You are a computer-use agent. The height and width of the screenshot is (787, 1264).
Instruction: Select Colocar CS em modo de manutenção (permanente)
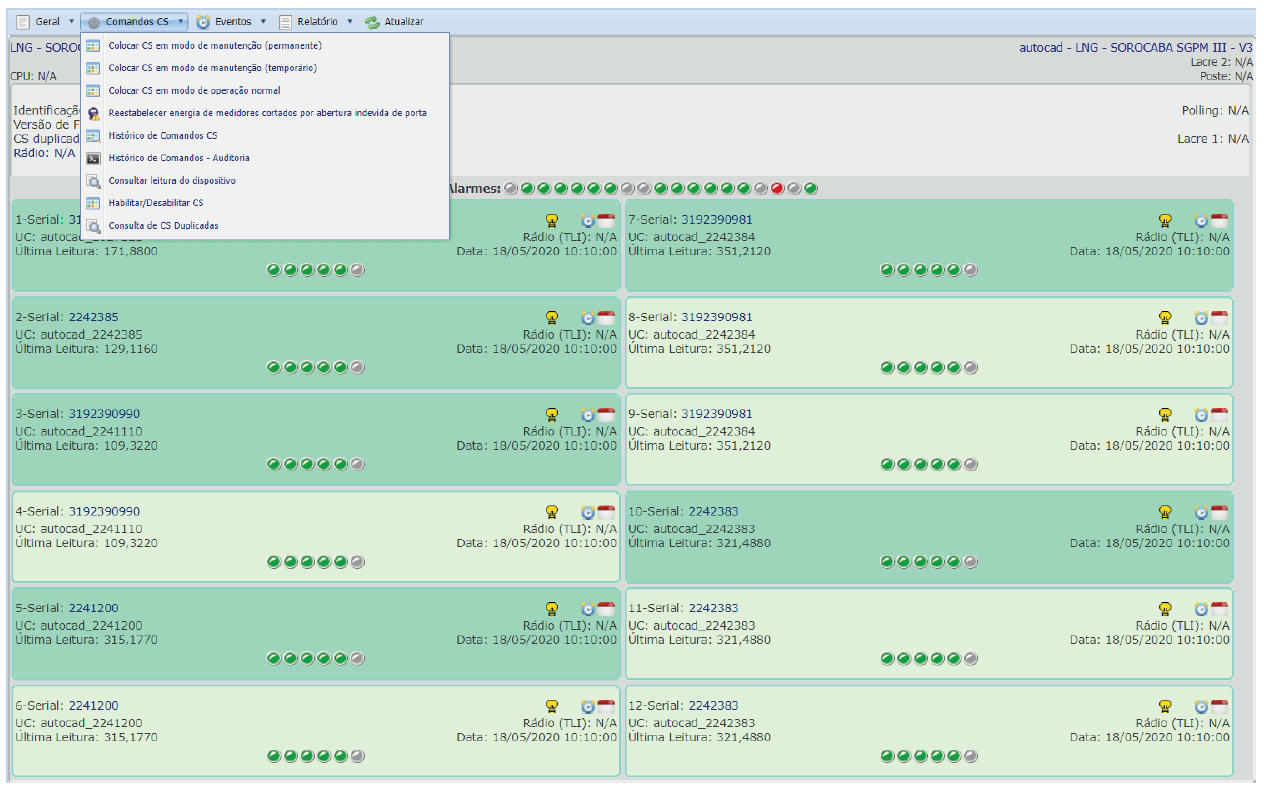214,45
